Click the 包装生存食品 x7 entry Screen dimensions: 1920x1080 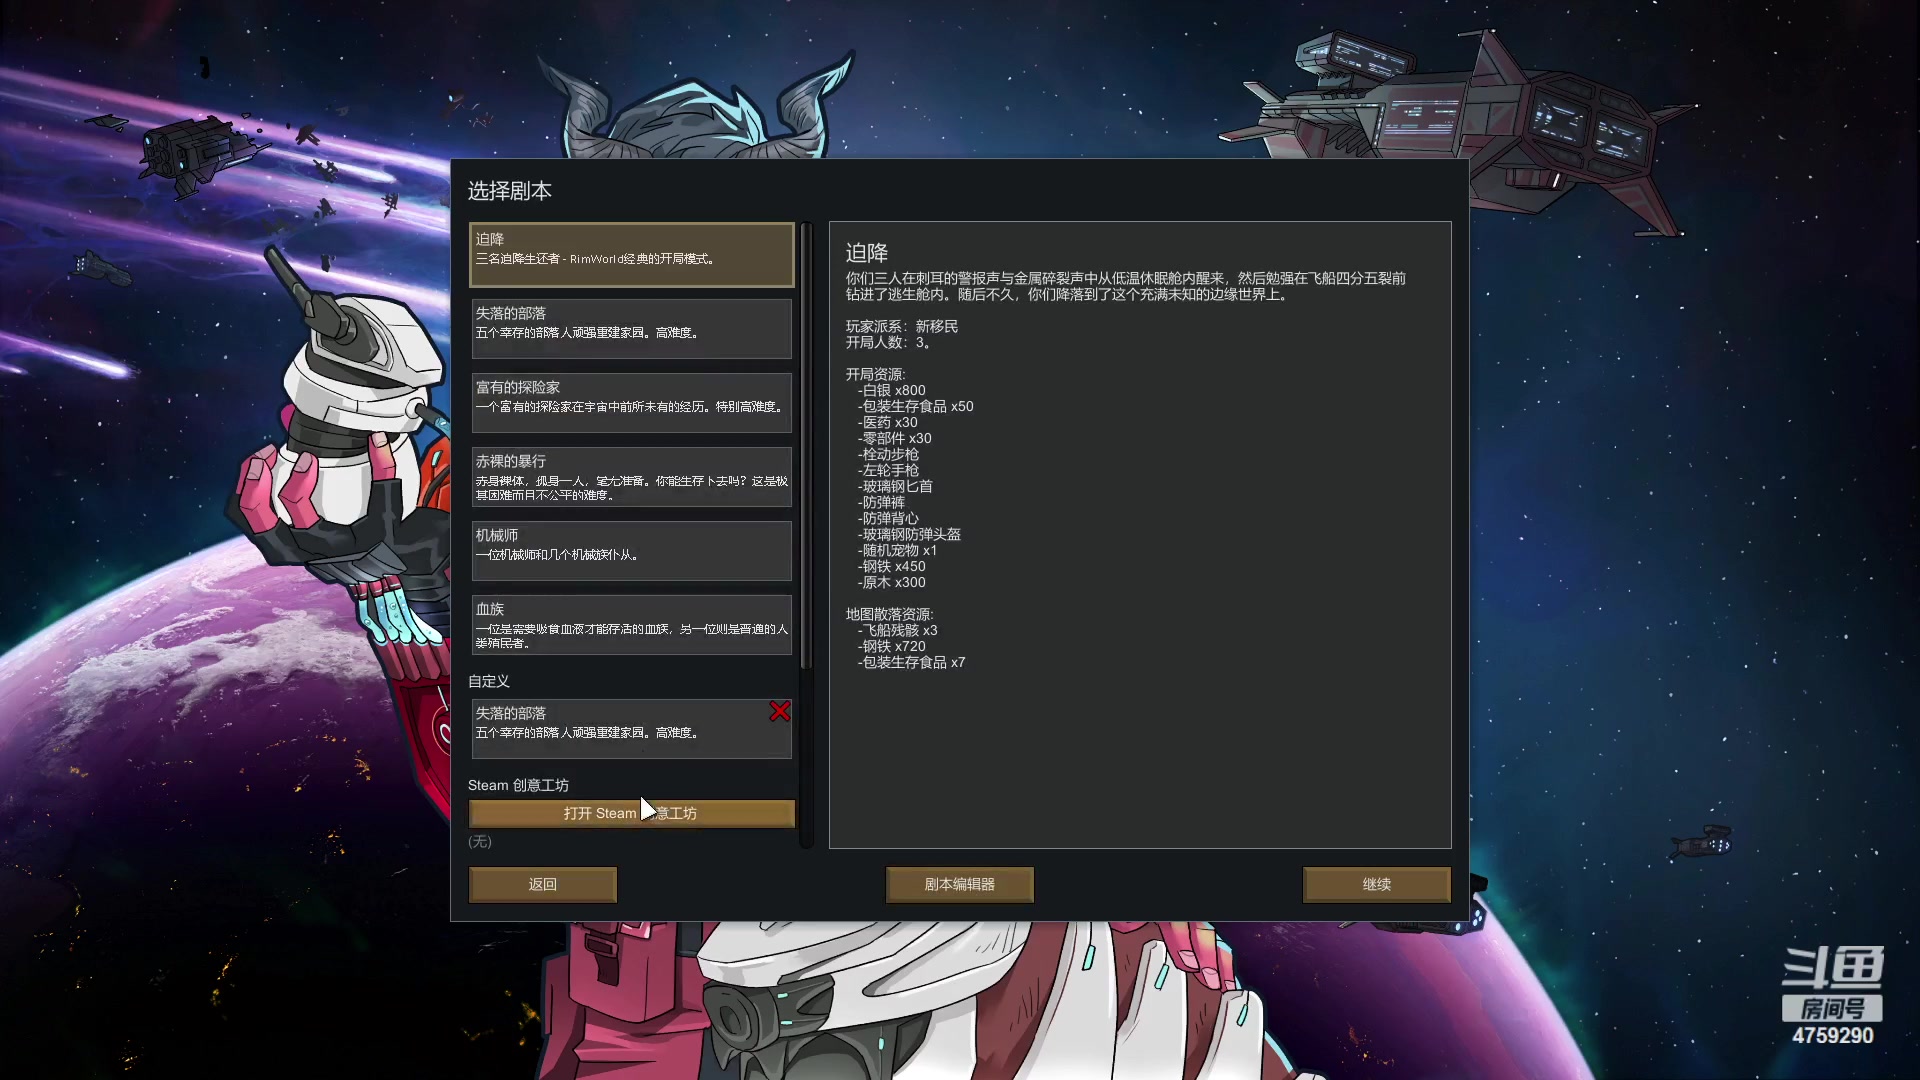[912, 662]
